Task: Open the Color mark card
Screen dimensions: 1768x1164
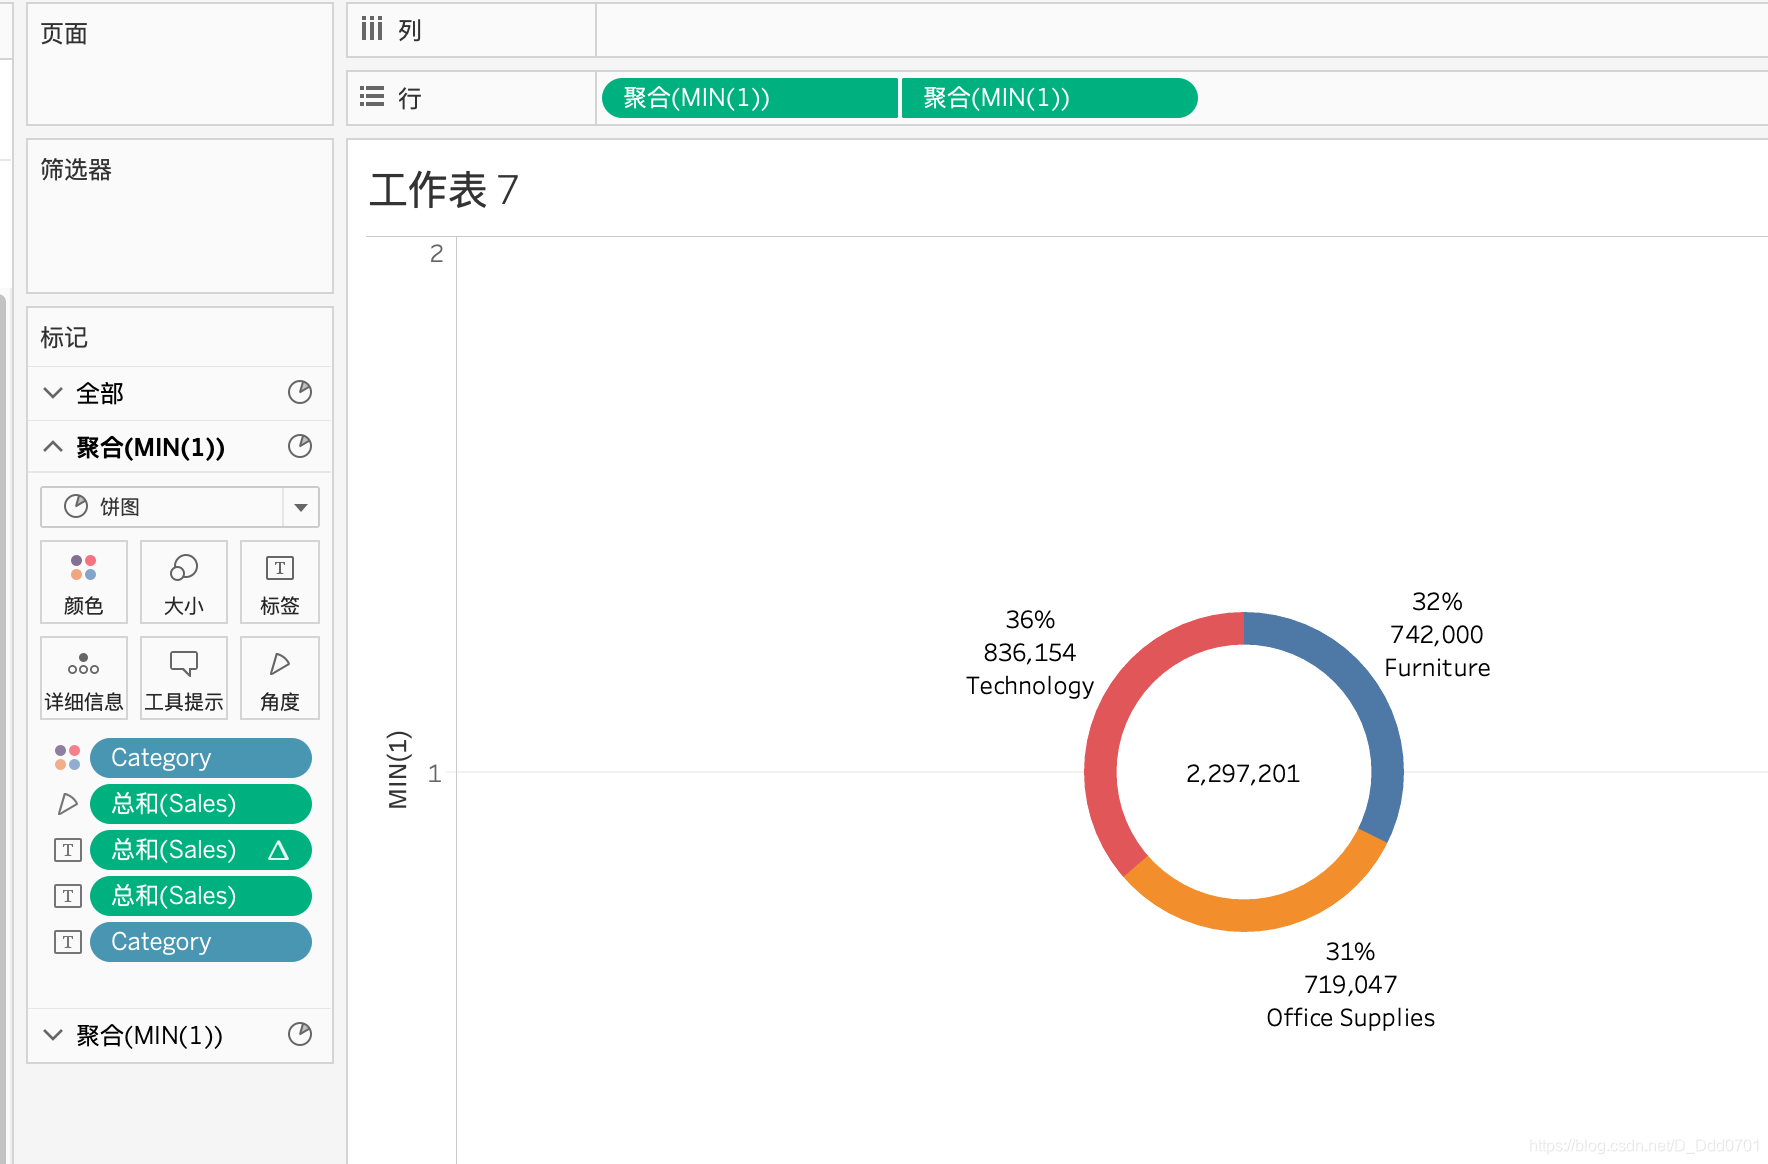Action: point(84,582)
